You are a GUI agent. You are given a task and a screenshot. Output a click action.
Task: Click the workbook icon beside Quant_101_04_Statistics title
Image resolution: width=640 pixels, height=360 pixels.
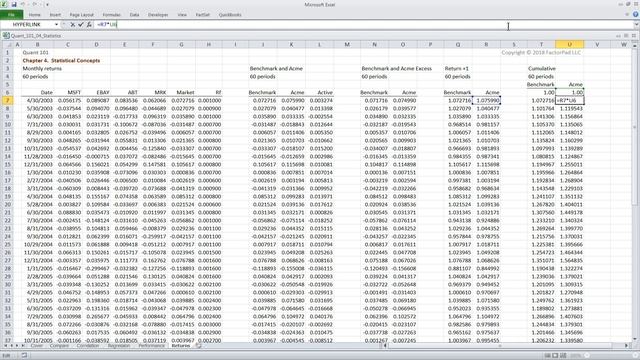(x=6, y=36)
